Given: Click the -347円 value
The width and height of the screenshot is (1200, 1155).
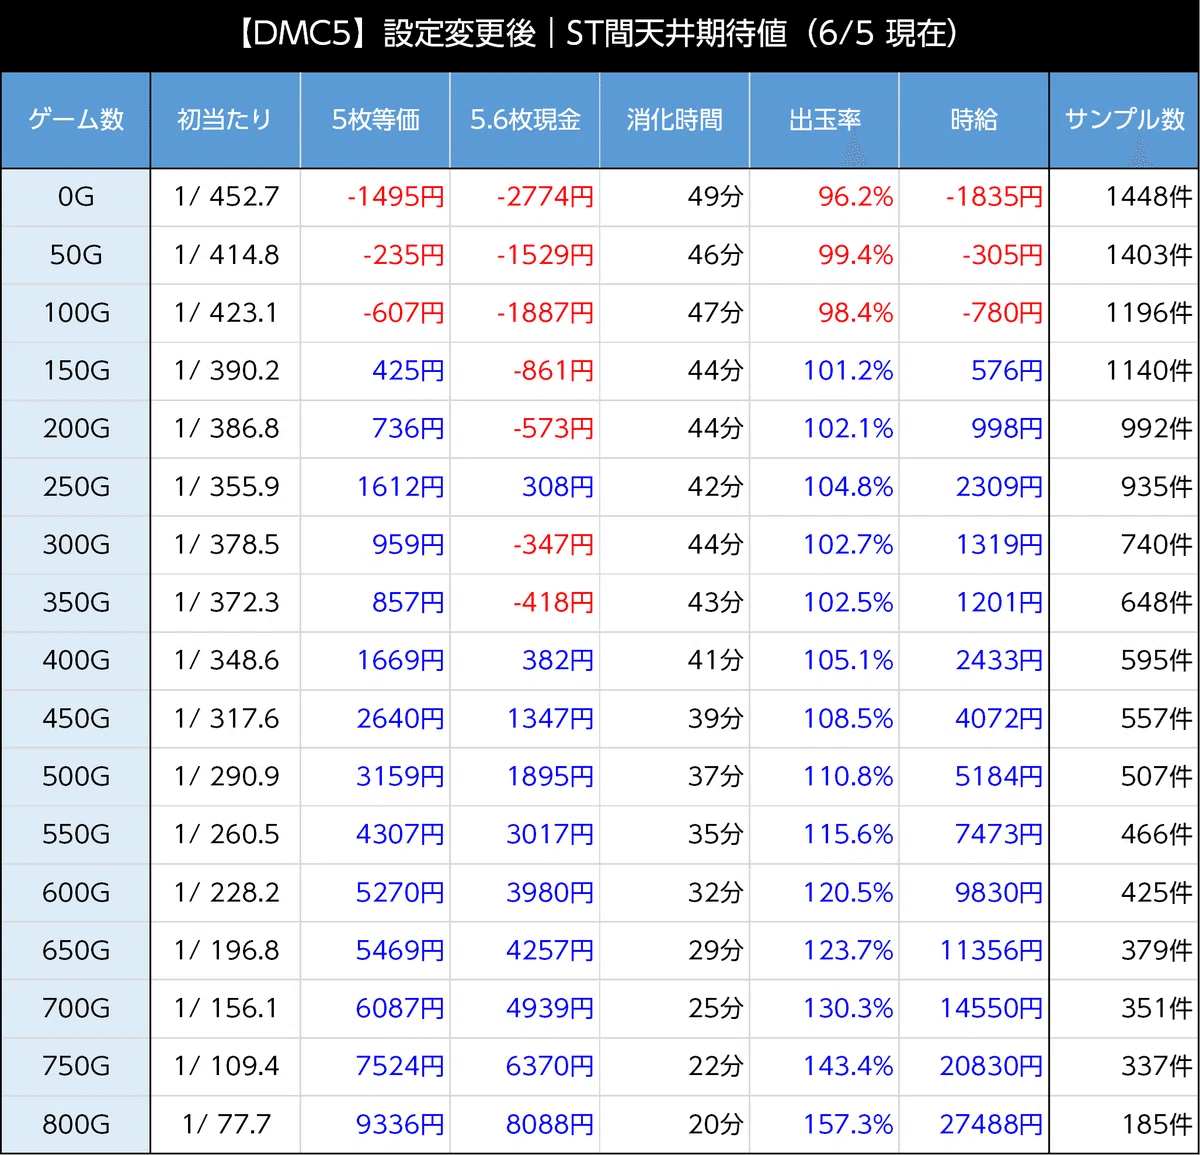Looking at the screenshot, I should (x=553, y=545).
